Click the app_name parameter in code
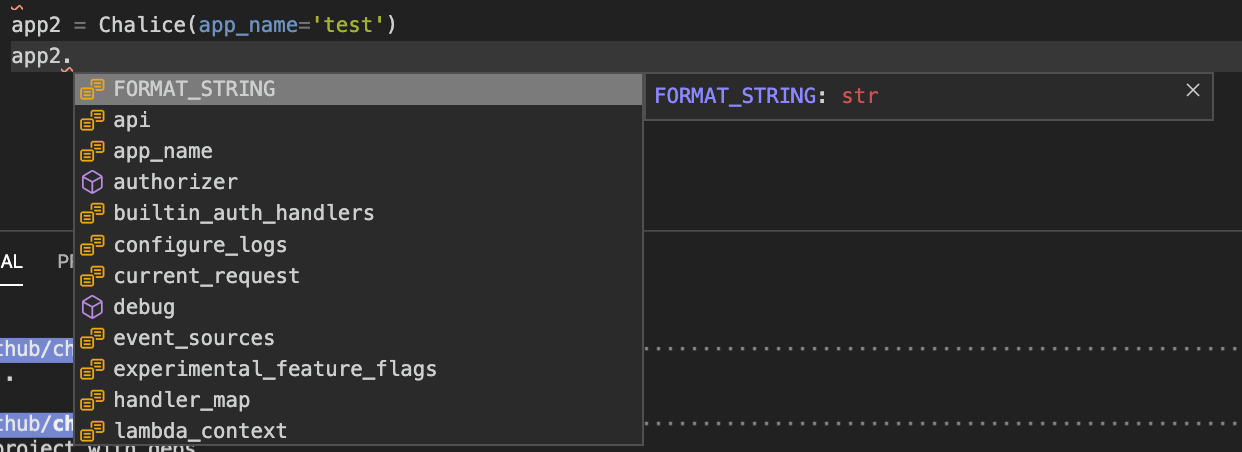 point(249,24)
